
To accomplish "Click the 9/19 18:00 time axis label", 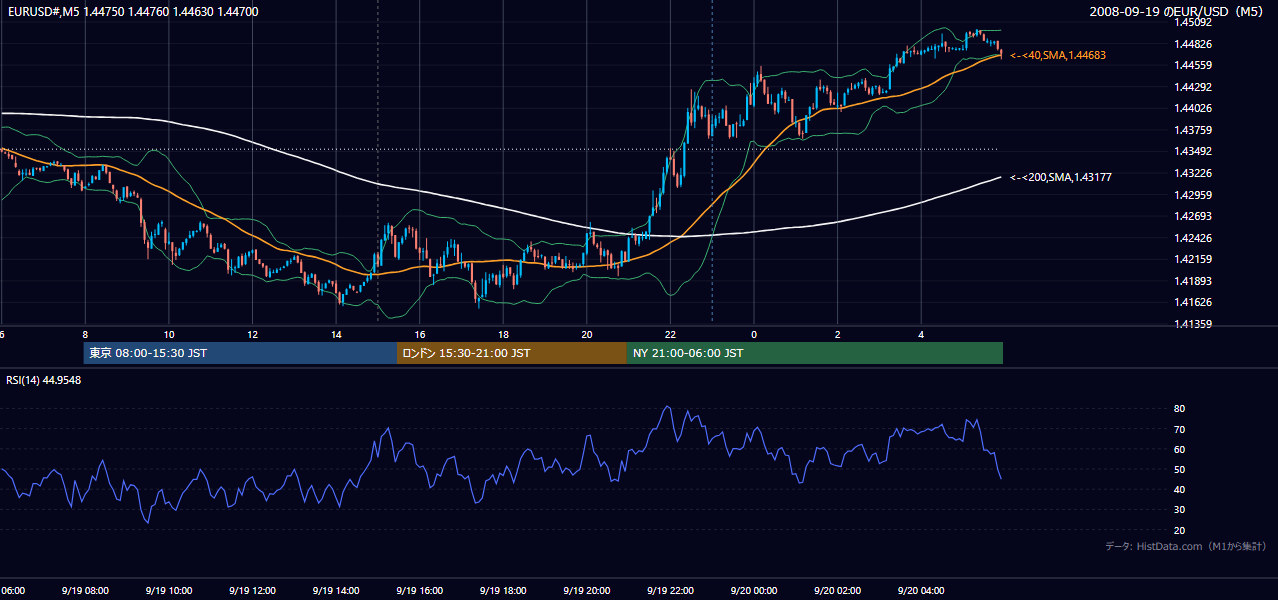I will point(503,591).
